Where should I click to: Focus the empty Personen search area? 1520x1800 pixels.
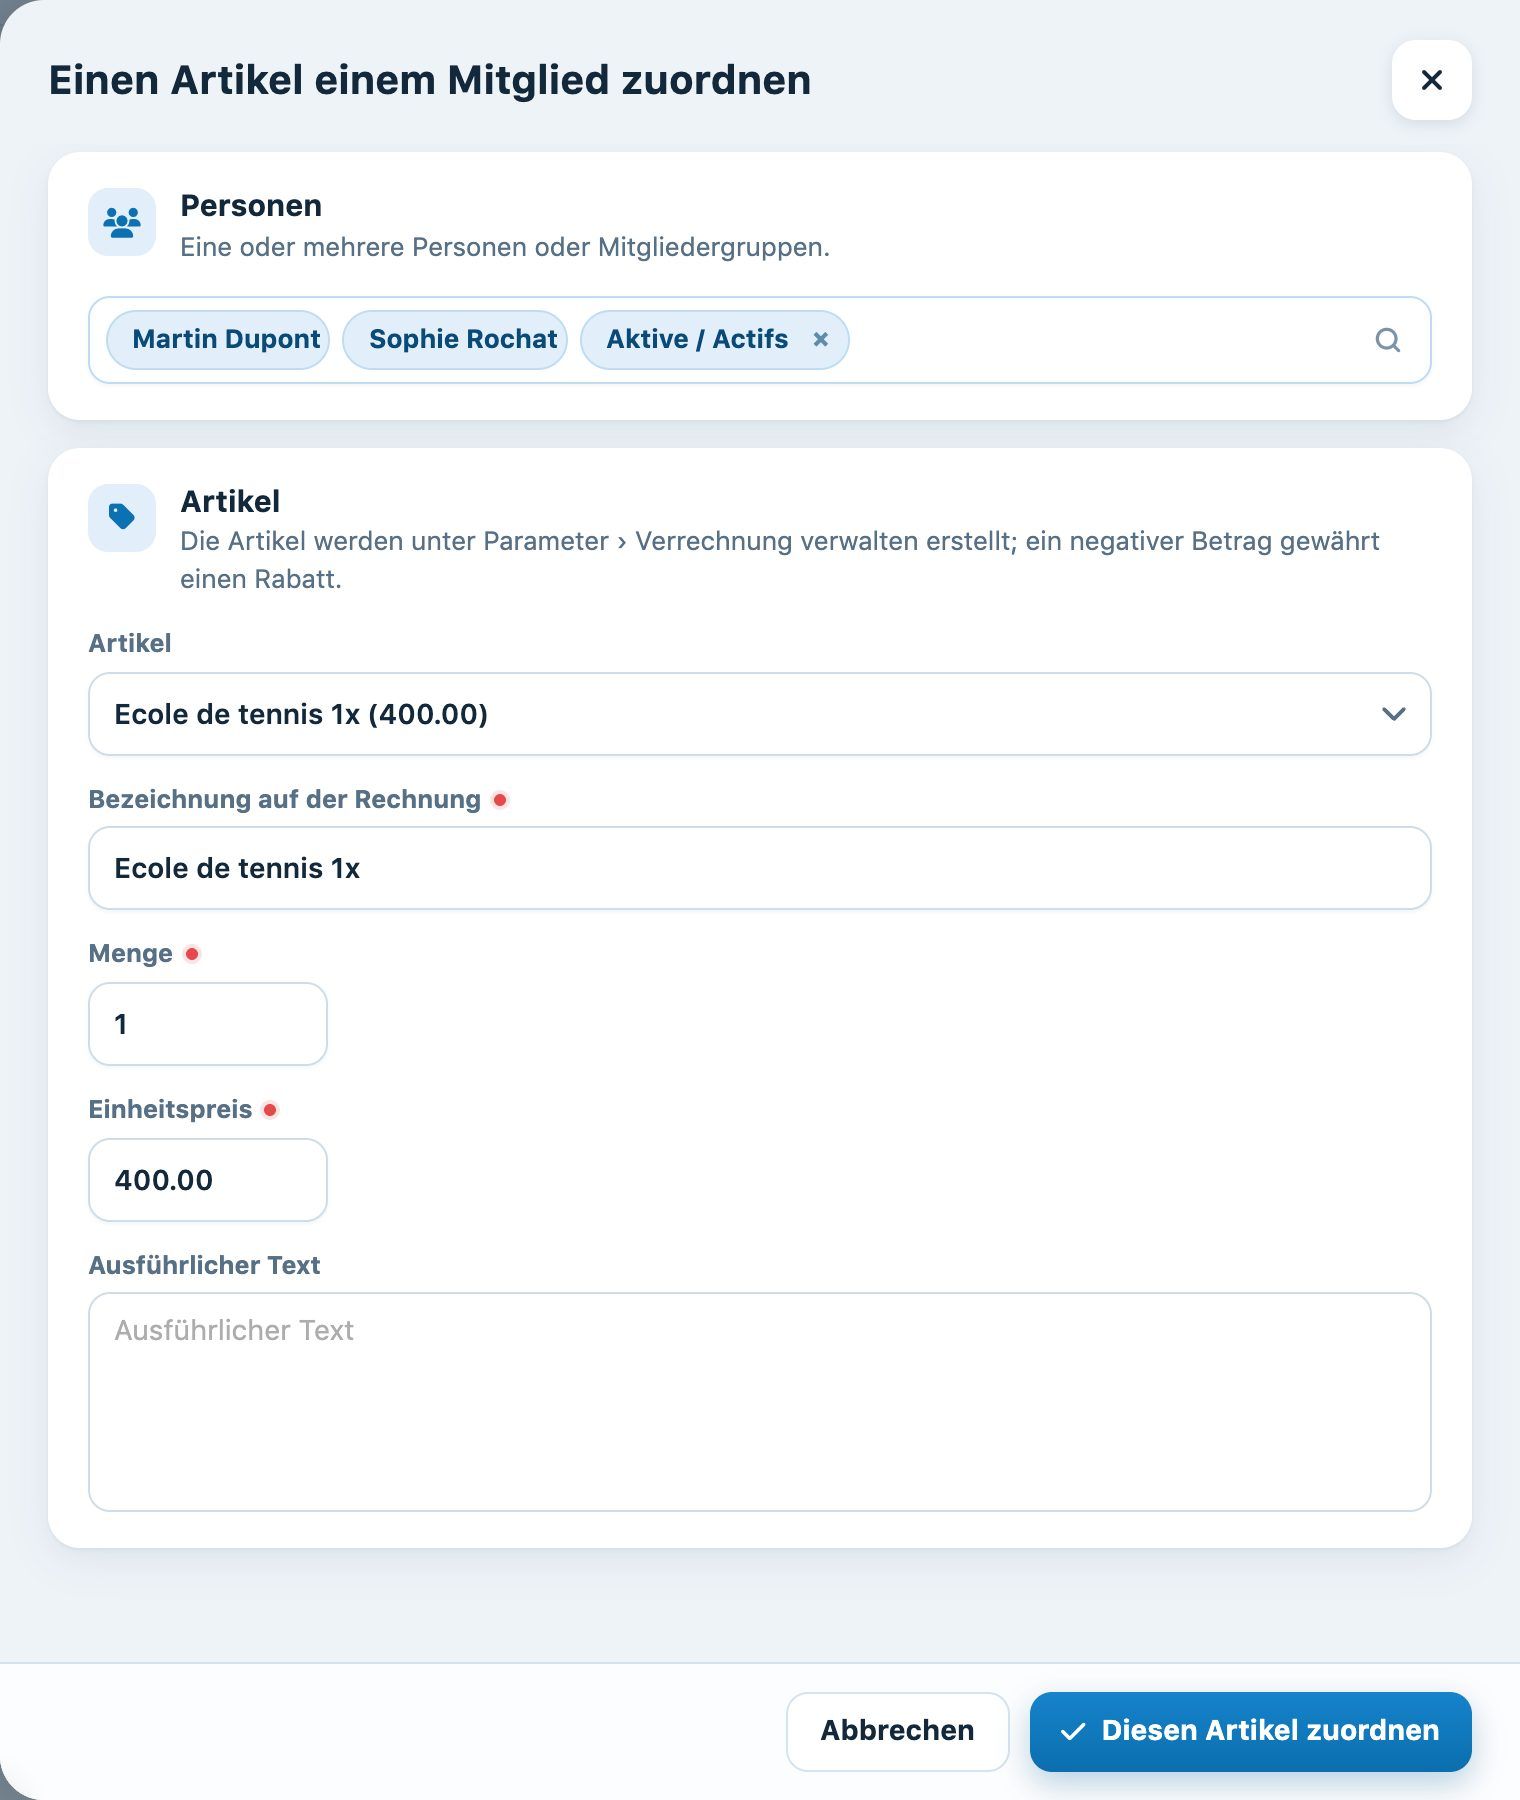(1105, 340)
